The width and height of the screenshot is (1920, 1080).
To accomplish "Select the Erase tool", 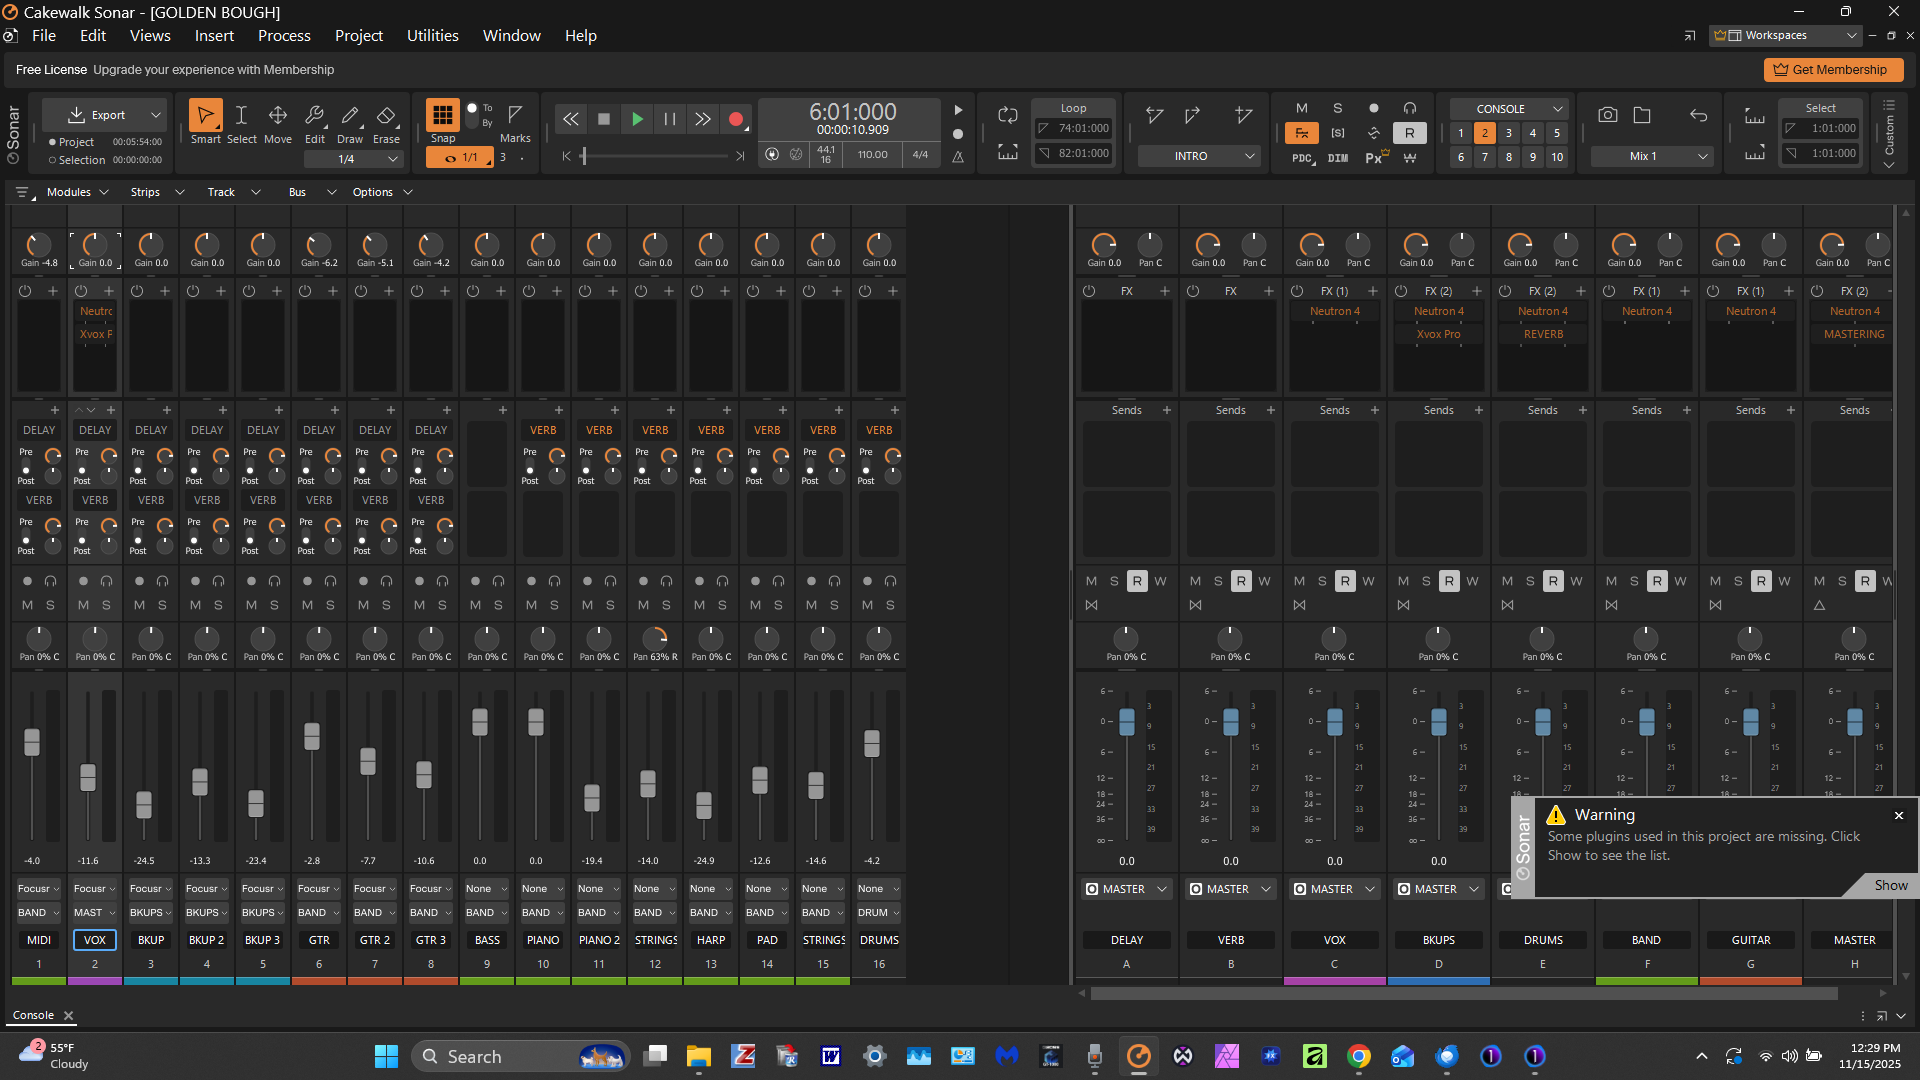I will [x=386, y=116].
